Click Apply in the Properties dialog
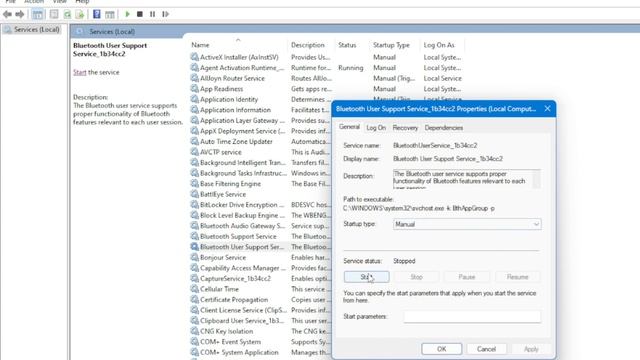 point(531,349)
